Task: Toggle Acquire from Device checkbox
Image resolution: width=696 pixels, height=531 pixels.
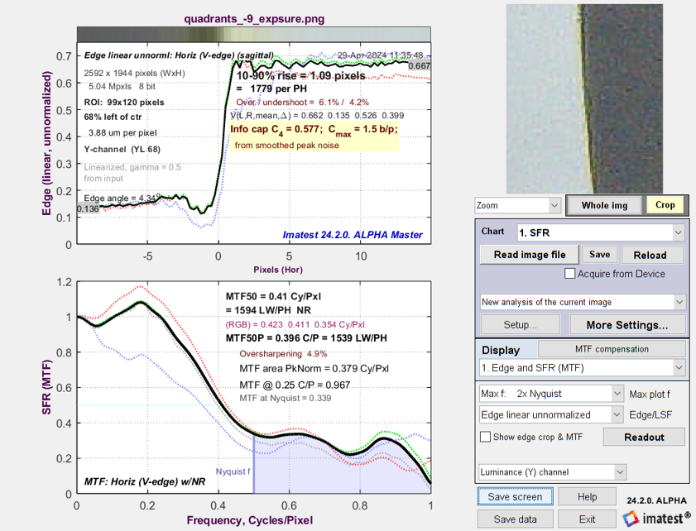Action: (x=570, y=273)
